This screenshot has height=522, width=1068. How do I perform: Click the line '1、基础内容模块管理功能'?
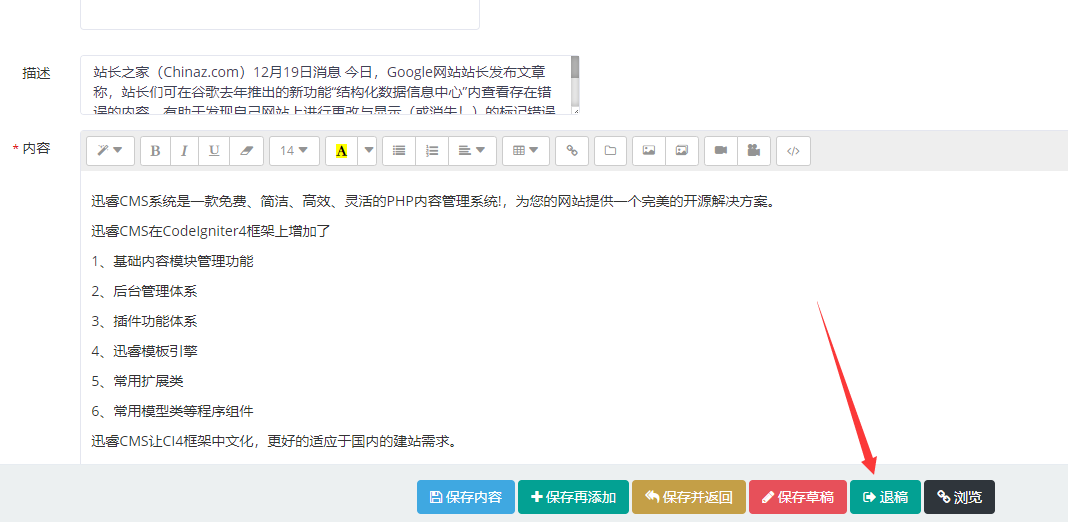pyautogui.click(x=172, y=261)
